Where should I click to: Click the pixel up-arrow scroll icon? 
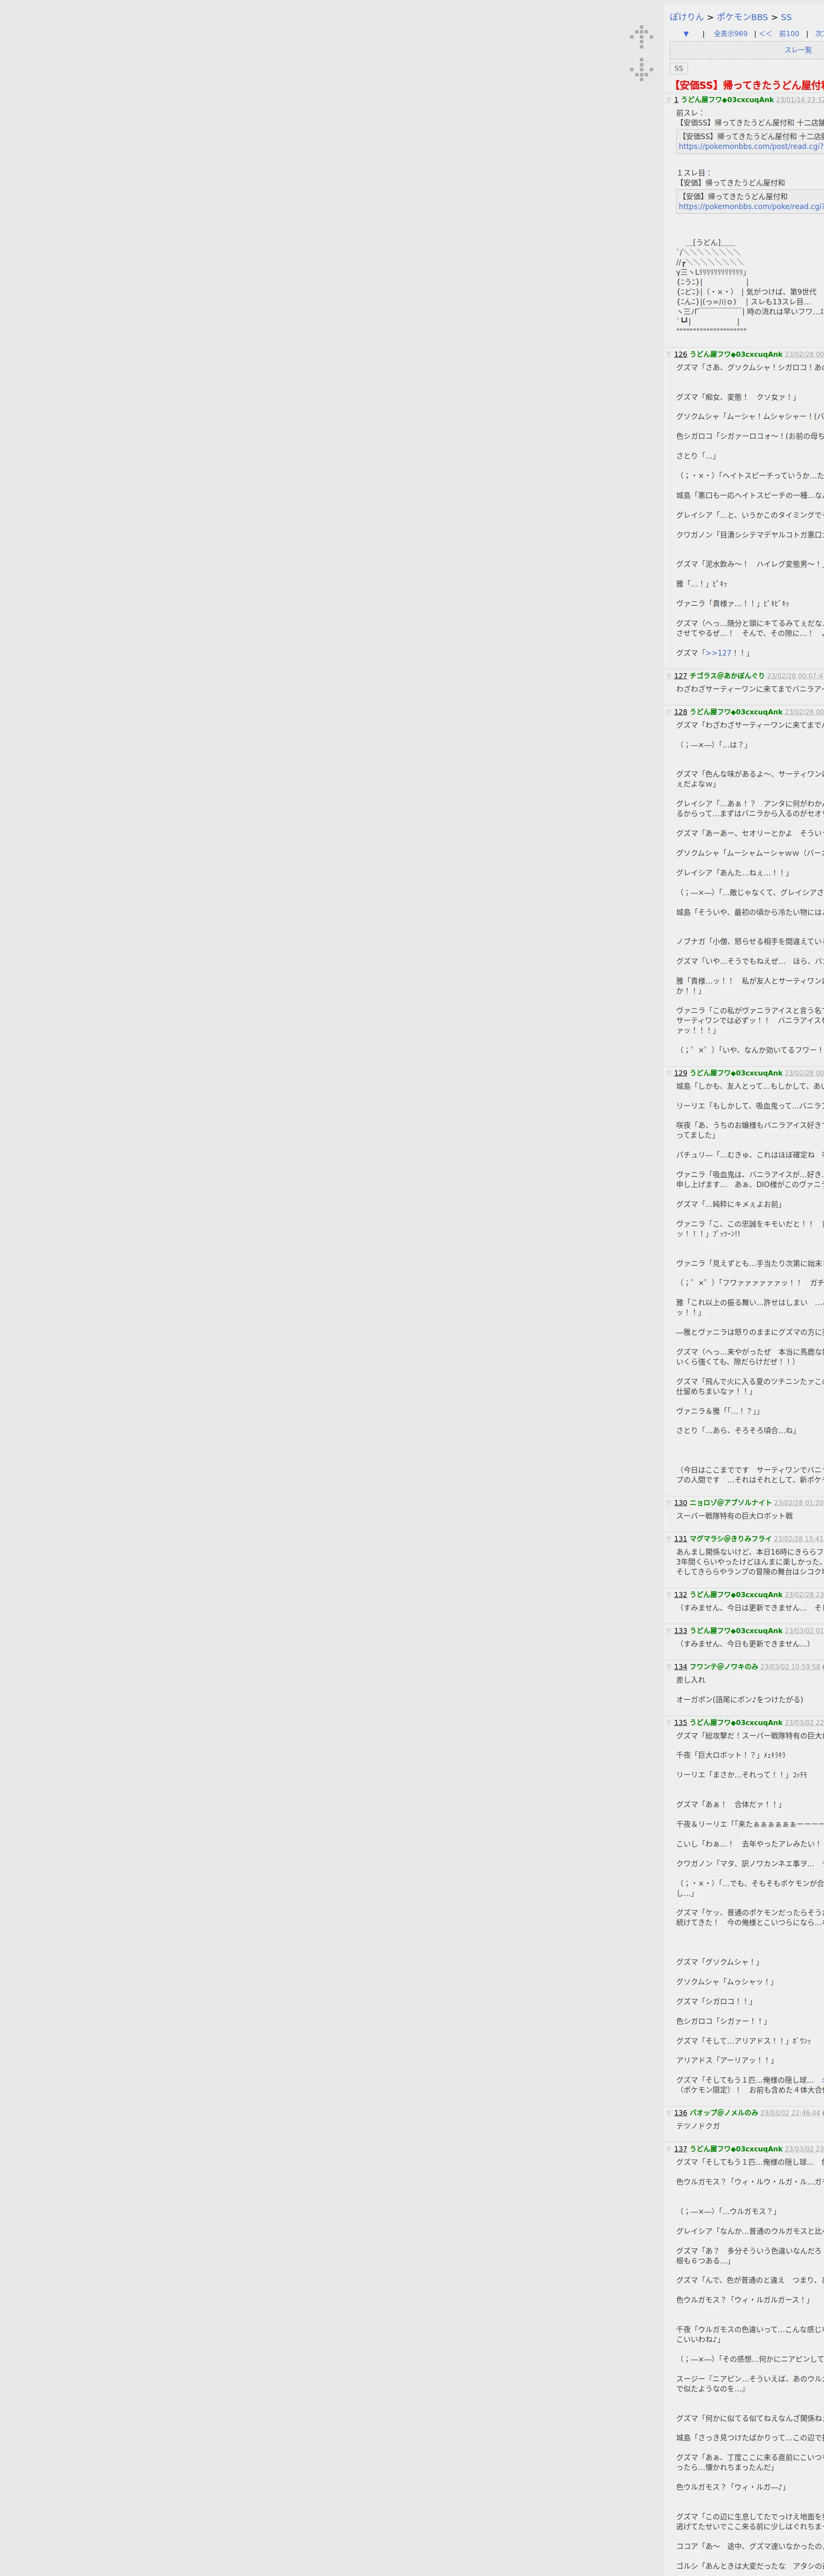pyautogui.click(x=641, y=37)
